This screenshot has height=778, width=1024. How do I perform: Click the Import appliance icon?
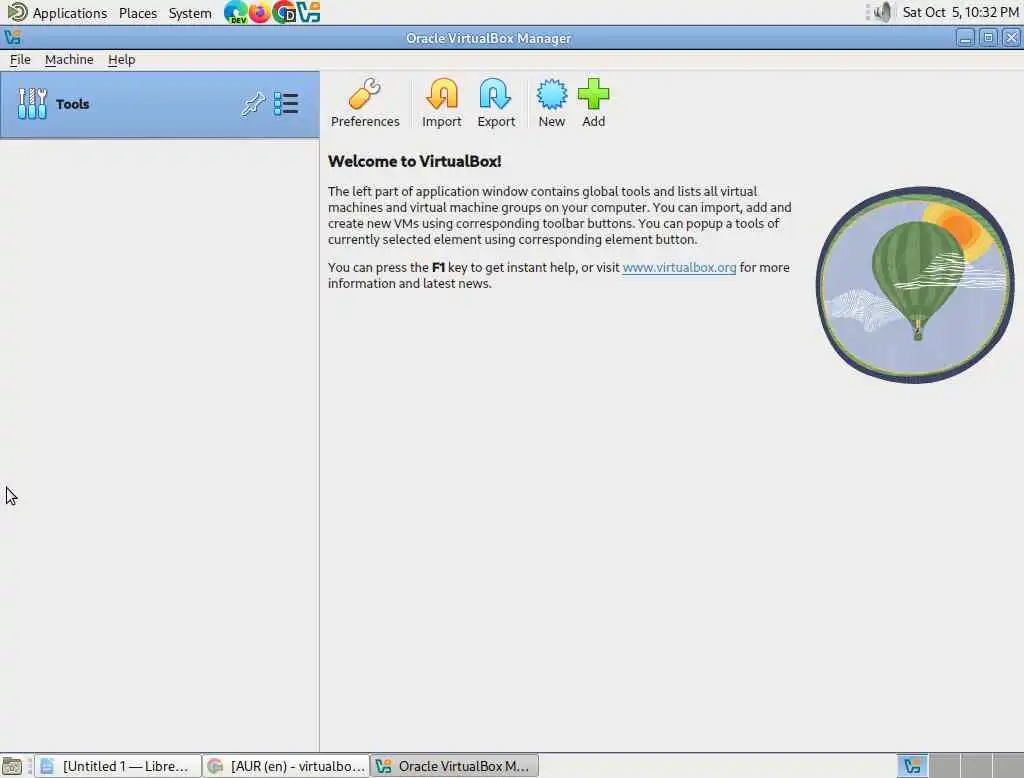coord(441,103)
